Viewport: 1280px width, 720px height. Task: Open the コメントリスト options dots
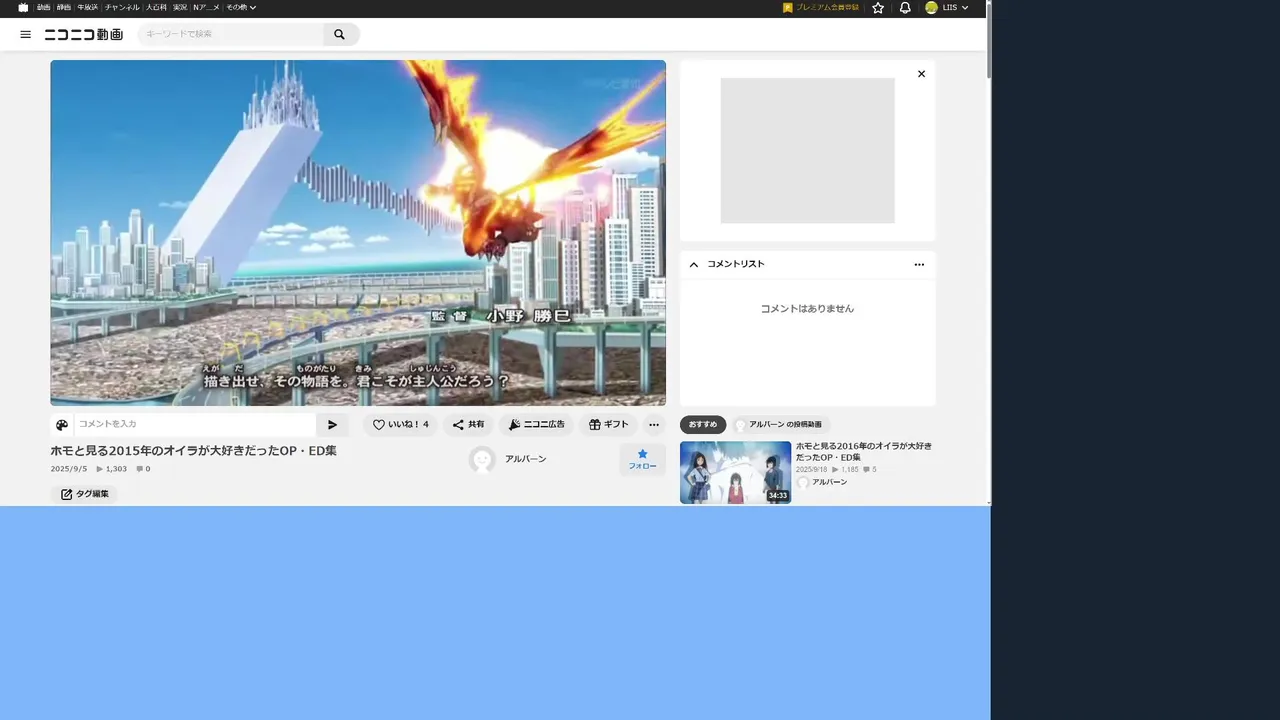point(919,265)
